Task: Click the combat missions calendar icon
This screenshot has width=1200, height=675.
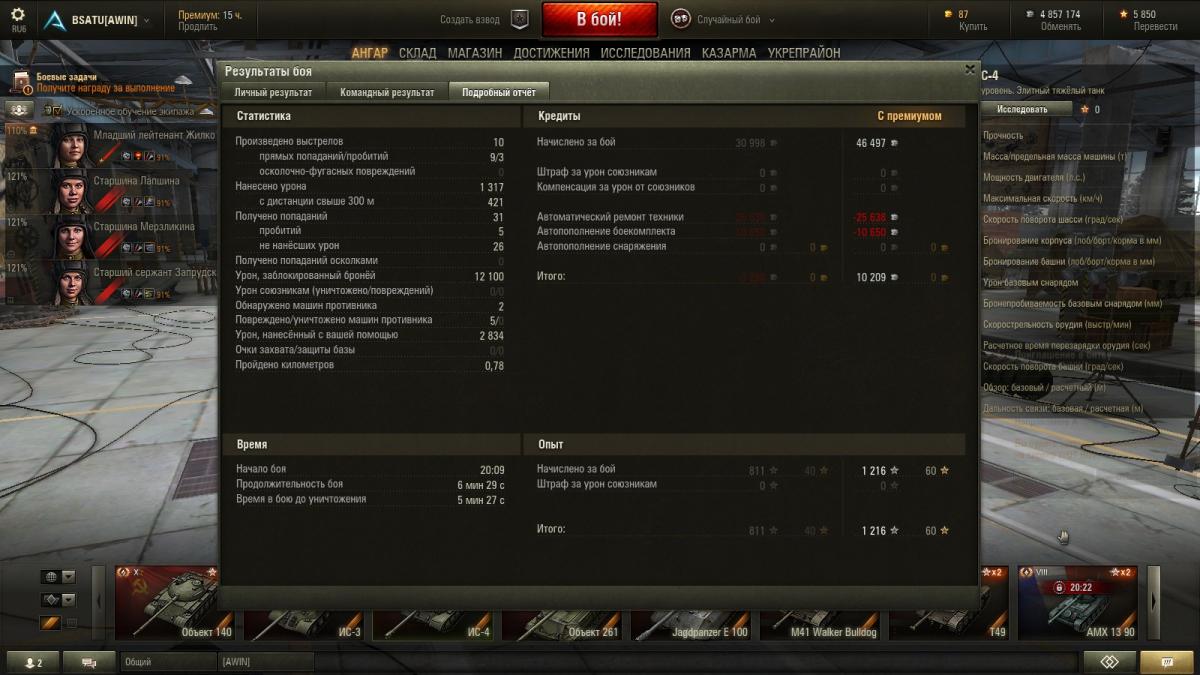Action: pos(21,82)
